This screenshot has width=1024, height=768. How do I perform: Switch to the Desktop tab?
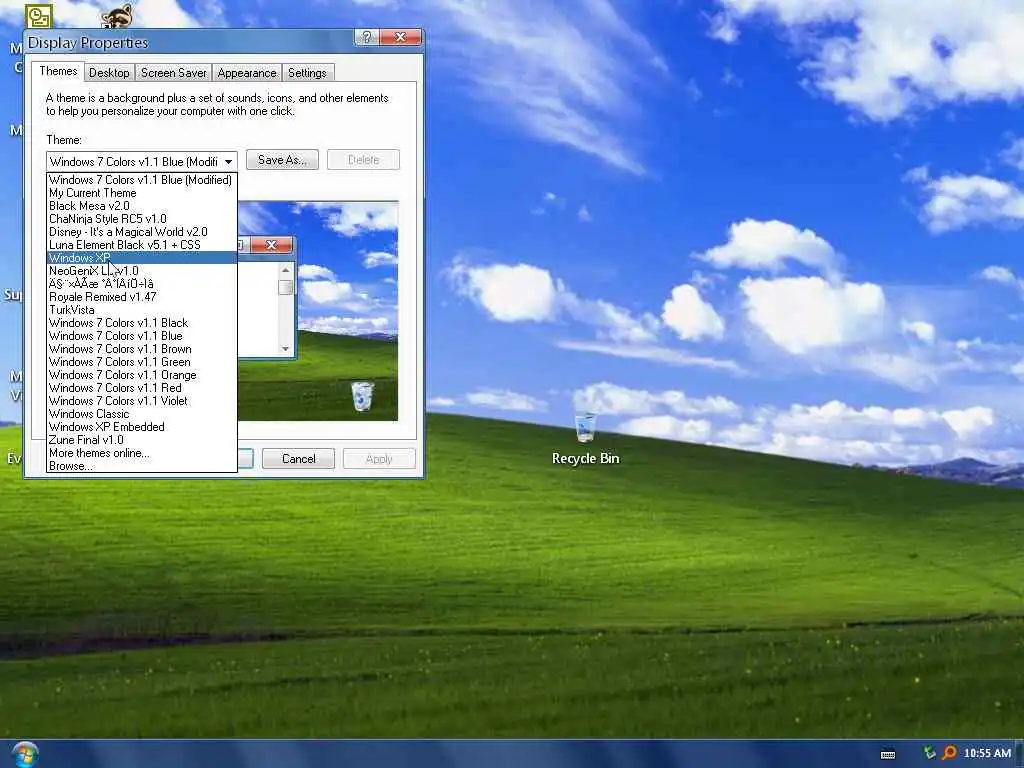pyautogui.click(x=109, y=72)
